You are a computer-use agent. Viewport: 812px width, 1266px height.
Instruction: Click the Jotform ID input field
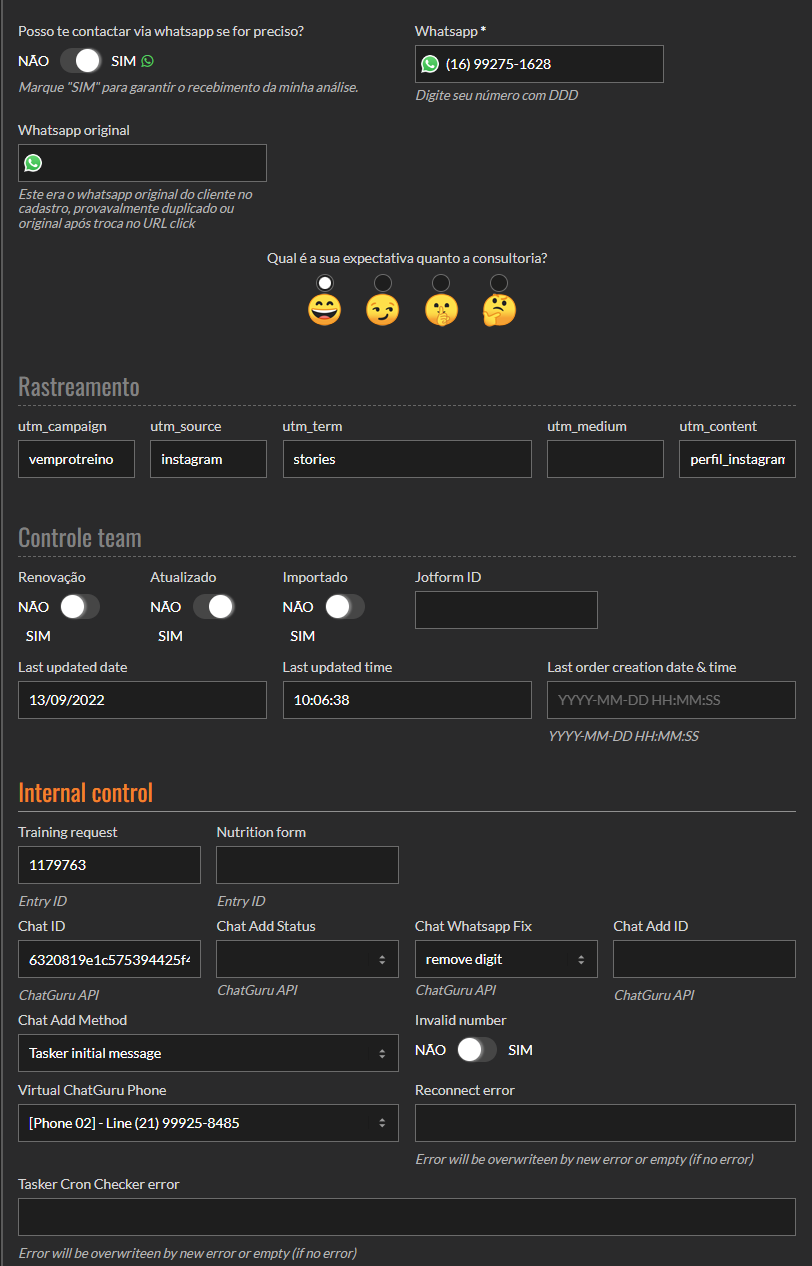click(x=506, y=610)
